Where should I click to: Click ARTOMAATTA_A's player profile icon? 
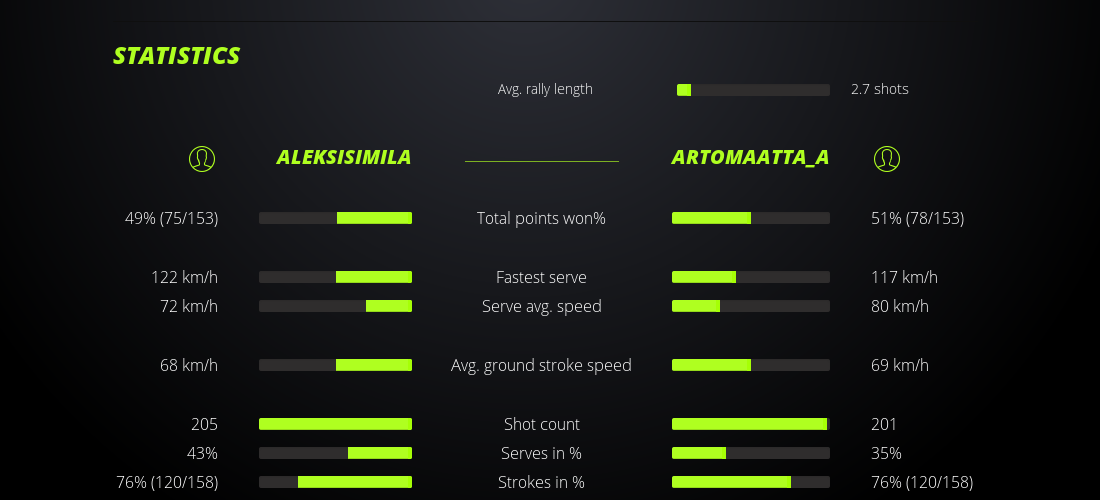pos(887,158)
